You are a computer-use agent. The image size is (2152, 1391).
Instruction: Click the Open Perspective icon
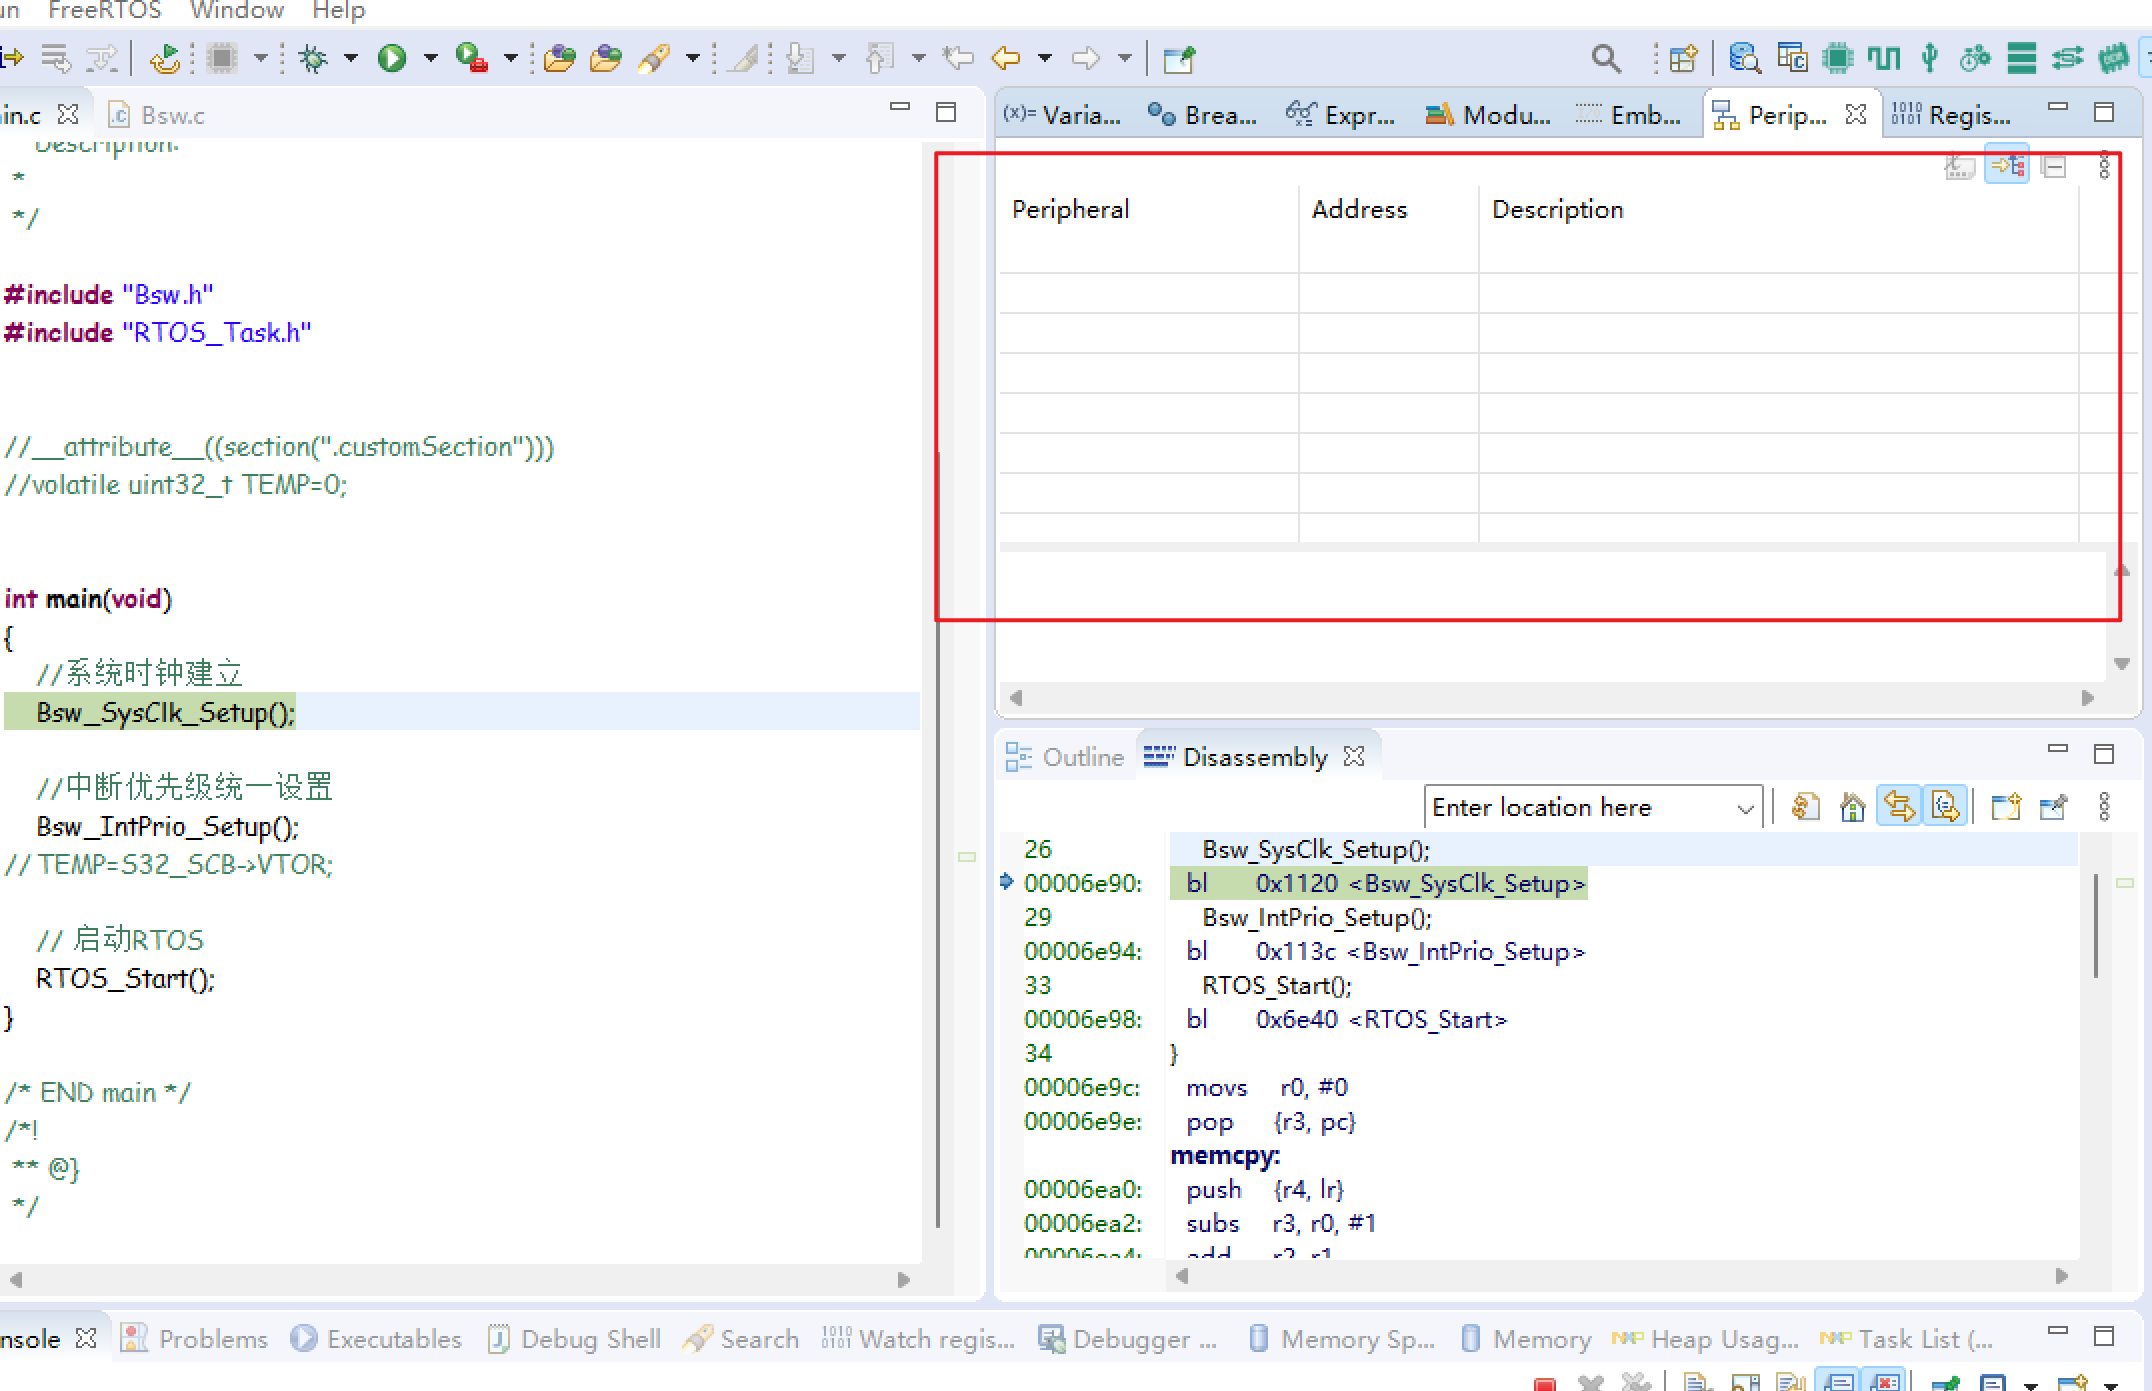tap(1683, 59)
